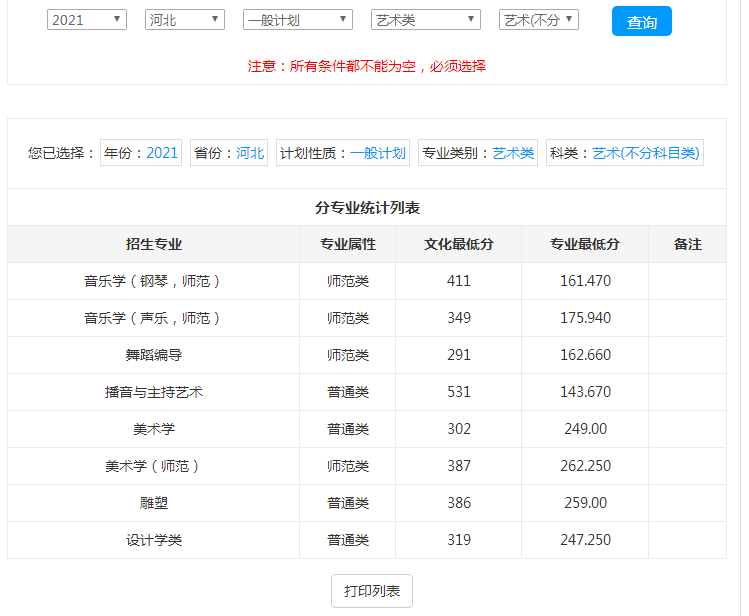Select the 音乐学(钢琴,师范) row

click(x=154, y=281)
